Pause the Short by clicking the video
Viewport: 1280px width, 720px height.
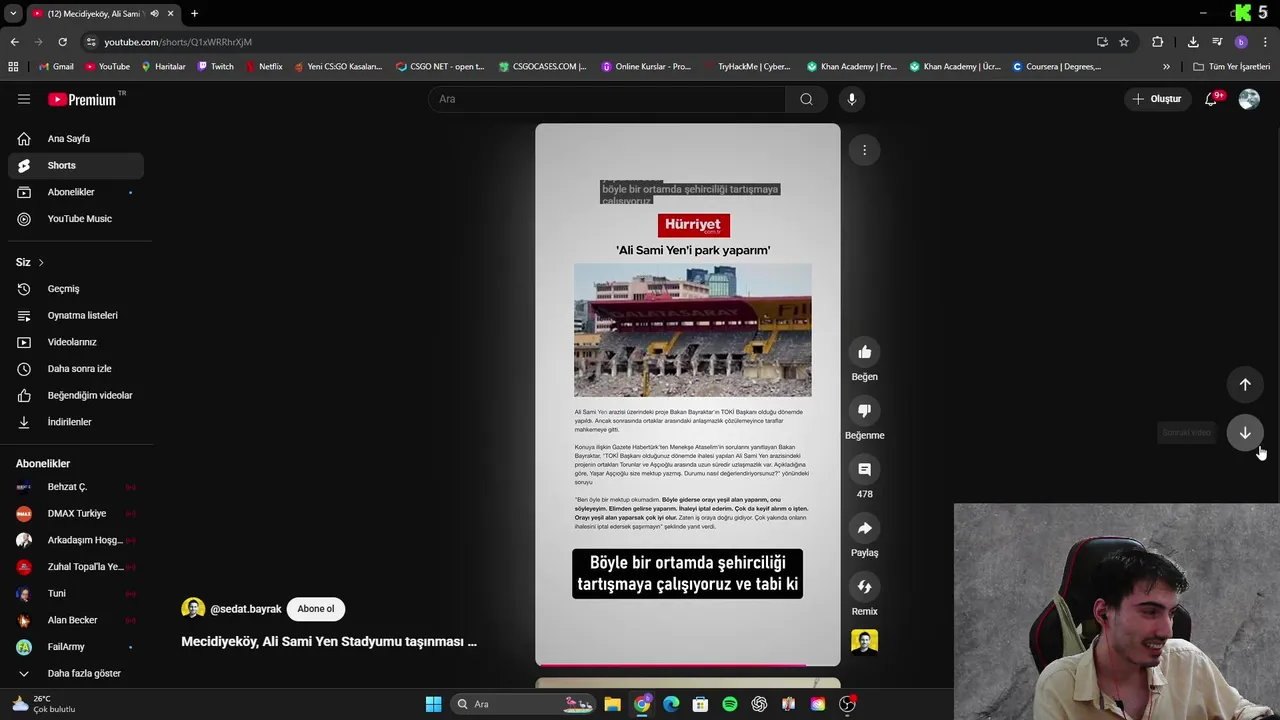[688, 395]
